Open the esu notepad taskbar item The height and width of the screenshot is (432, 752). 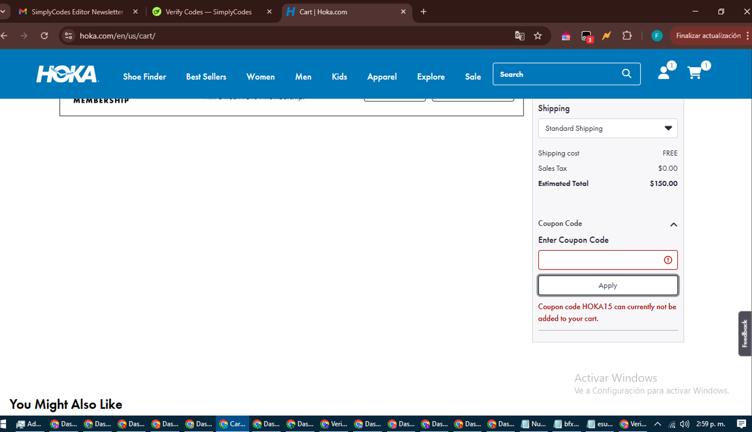tap(599, 424)
